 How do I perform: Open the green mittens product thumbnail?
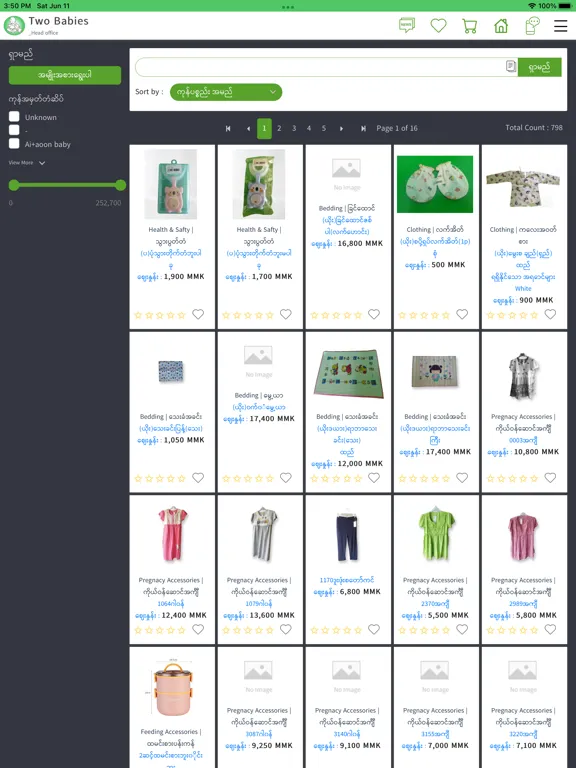(x=435, y=184)
